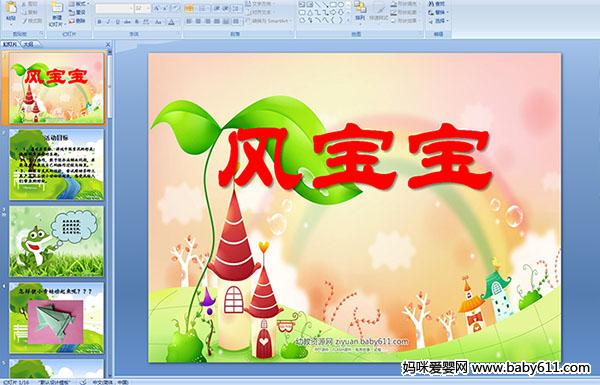This screenshot has height=385, width=600.
Task: Toggle Italic formatting
Action: pos(108,22)
